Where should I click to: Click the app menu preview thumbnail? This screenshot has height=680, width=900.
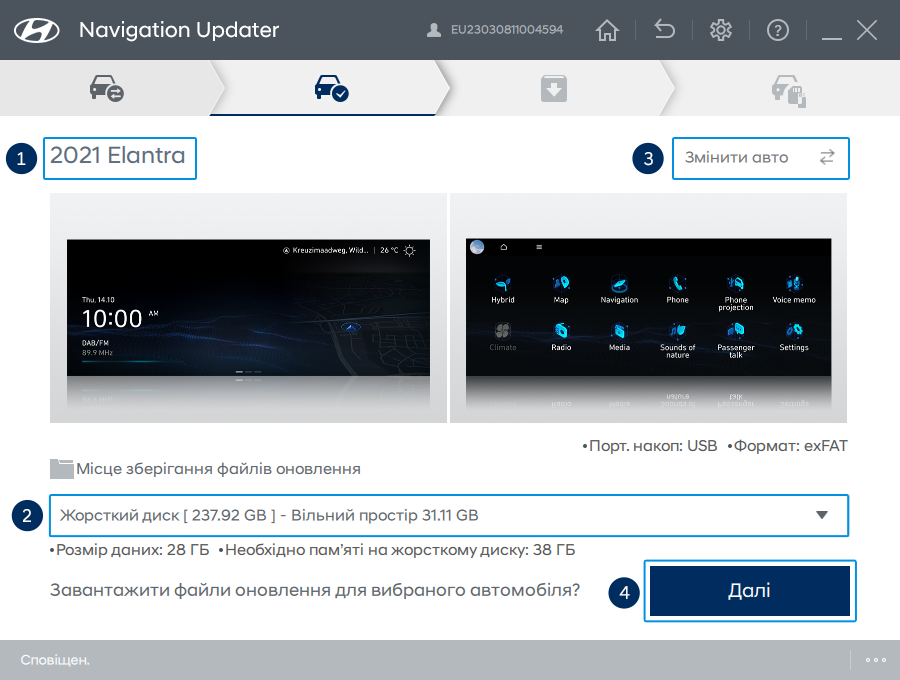coord(648,308)
